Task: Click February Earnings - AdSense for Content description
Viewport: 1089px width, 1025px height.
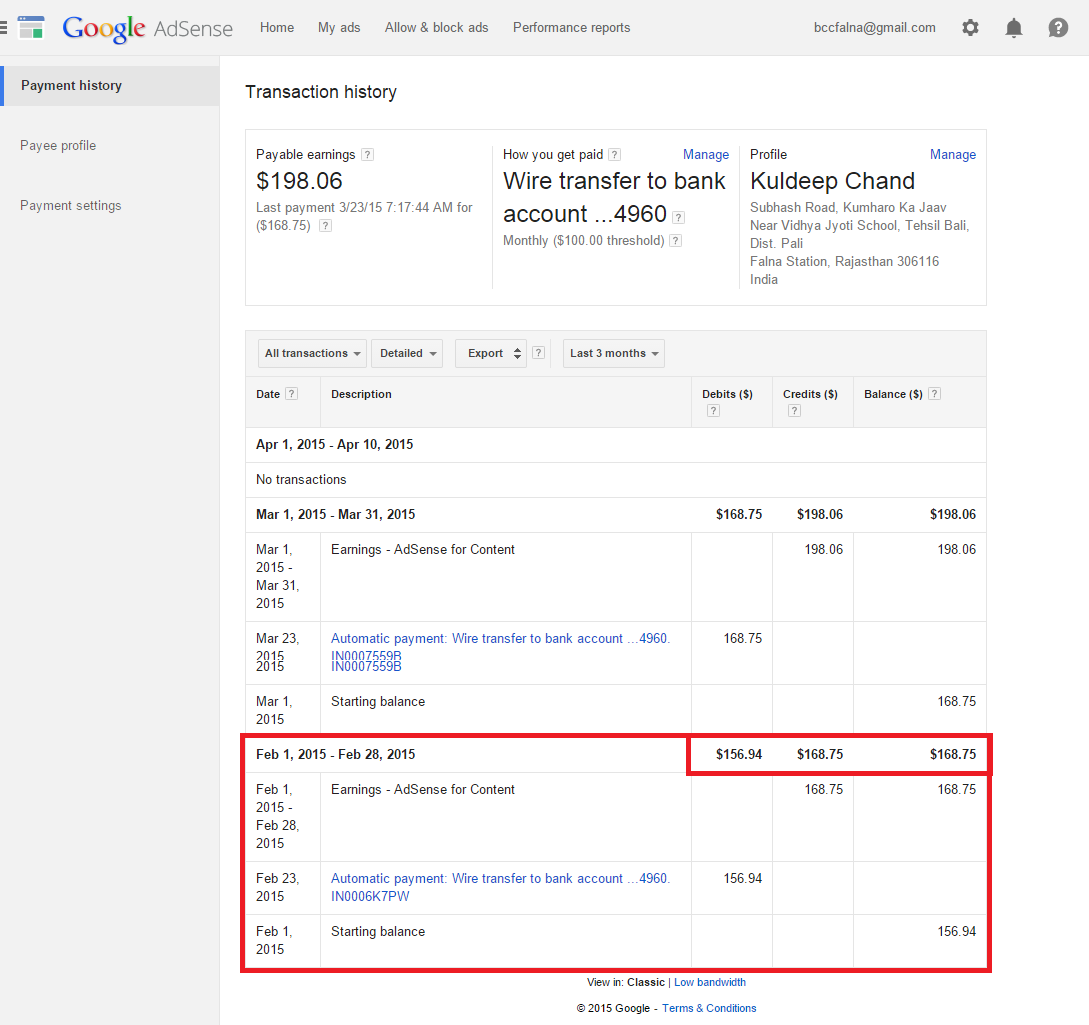Action: 423,790
